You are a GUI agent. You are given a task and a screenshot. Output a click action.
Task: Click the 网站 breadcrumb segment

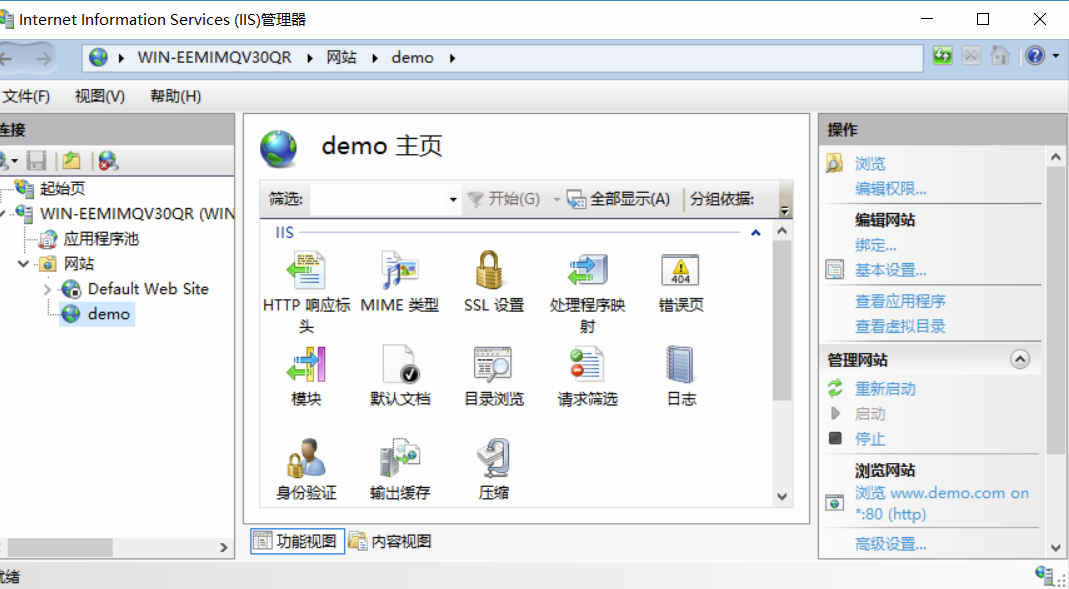(341, 58)
